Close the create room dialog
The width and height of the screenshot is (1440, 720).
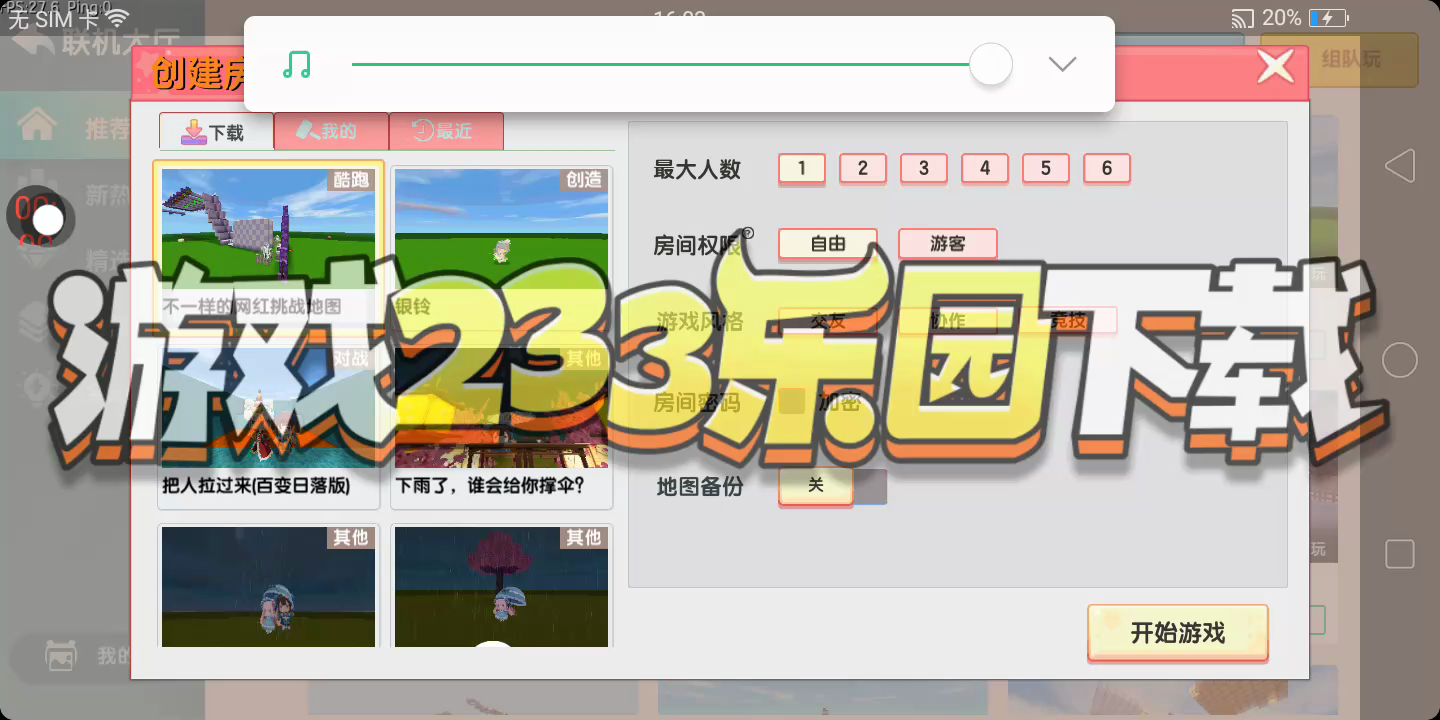(1275, 67)
